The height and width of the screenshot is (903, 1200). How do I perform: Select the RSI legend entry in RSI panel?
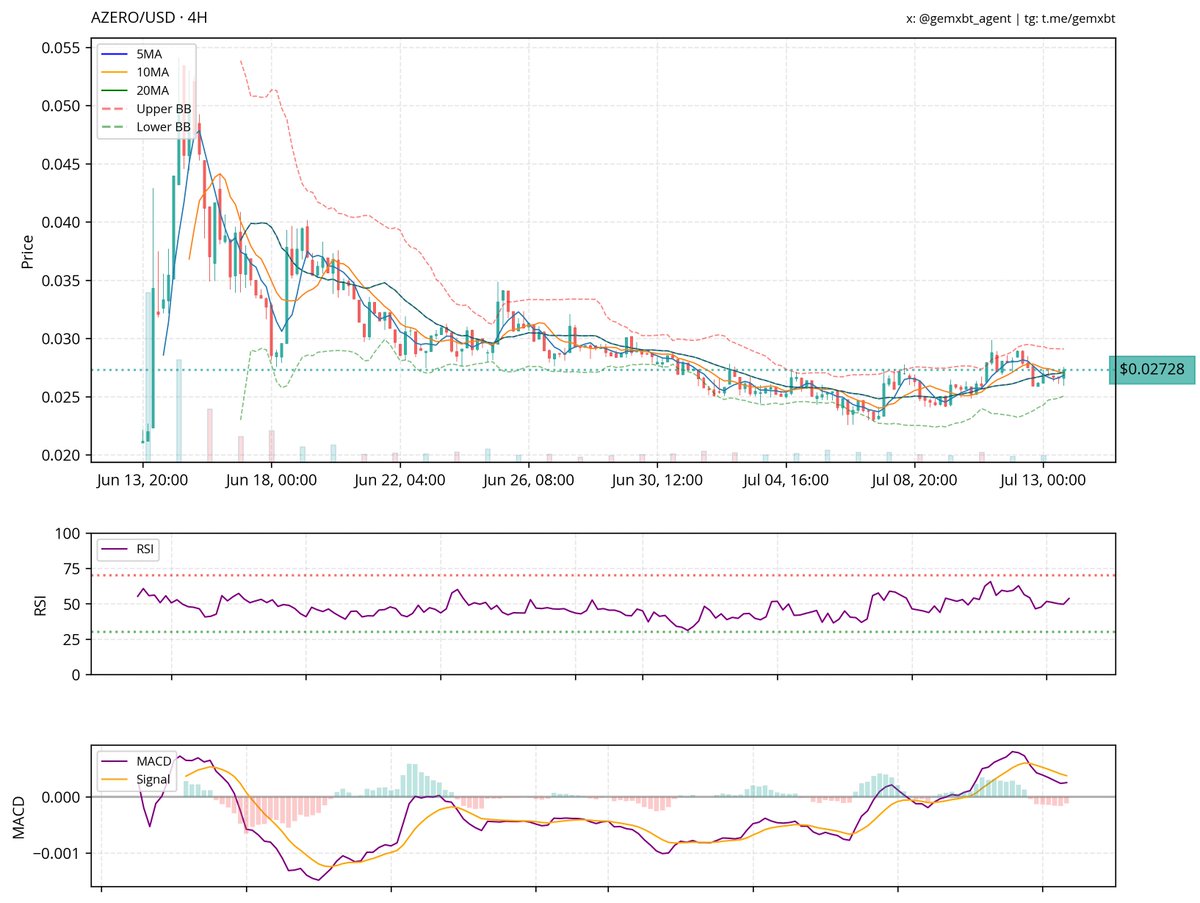(129, 548)
